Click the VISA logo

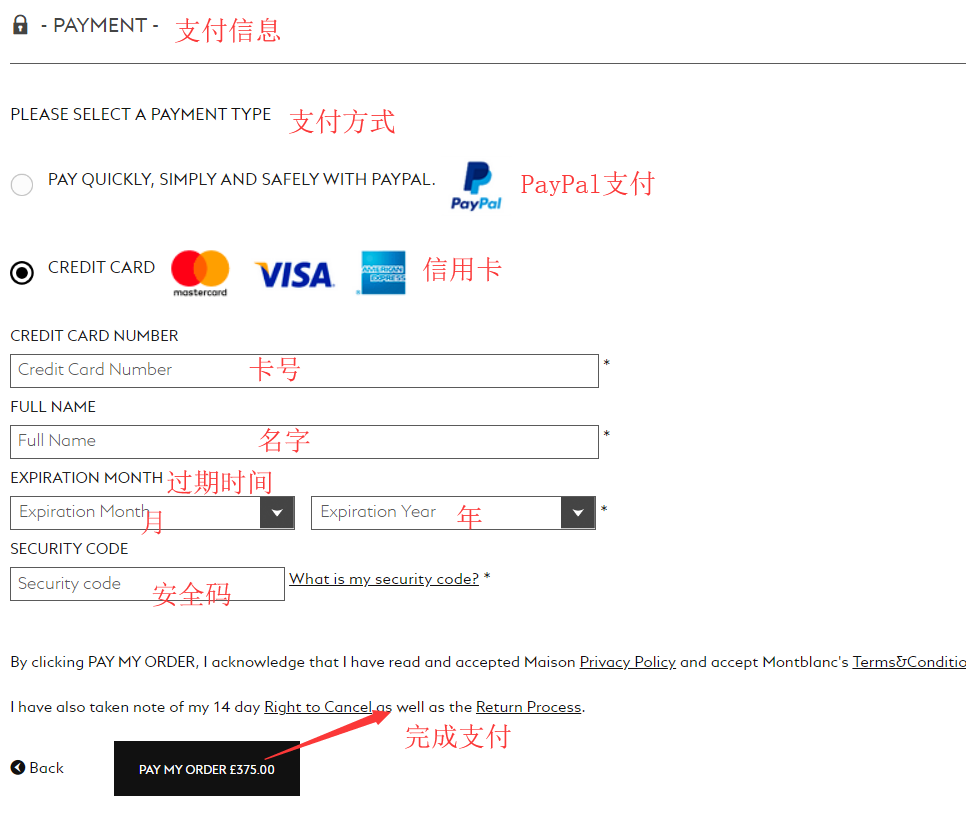point(295,275)
